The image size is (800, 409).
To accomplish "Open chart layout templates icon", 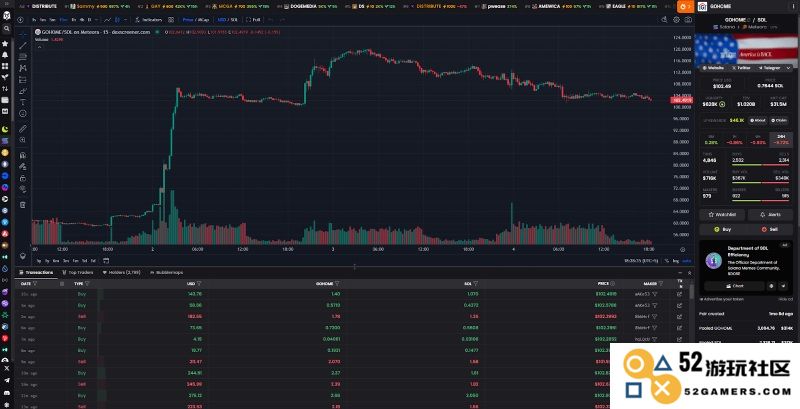I will click(x=171, y=19).
